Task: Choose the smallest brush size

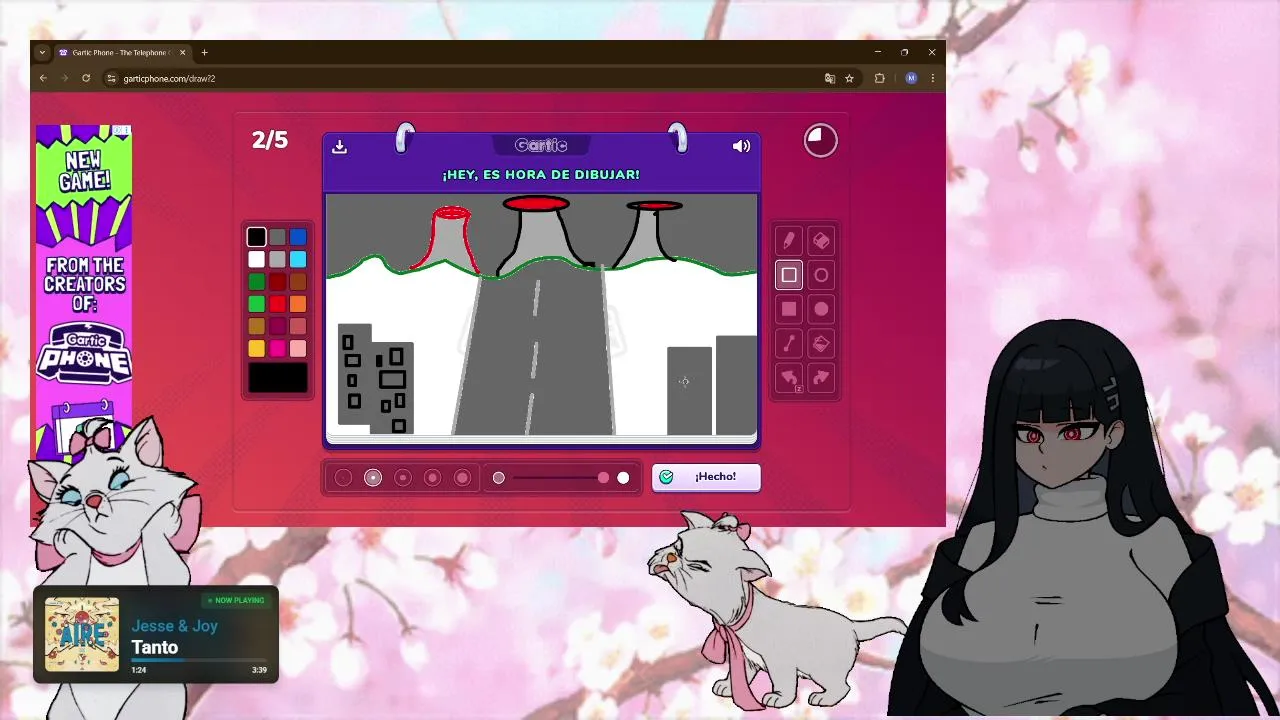Action: (x=343, y=478)
